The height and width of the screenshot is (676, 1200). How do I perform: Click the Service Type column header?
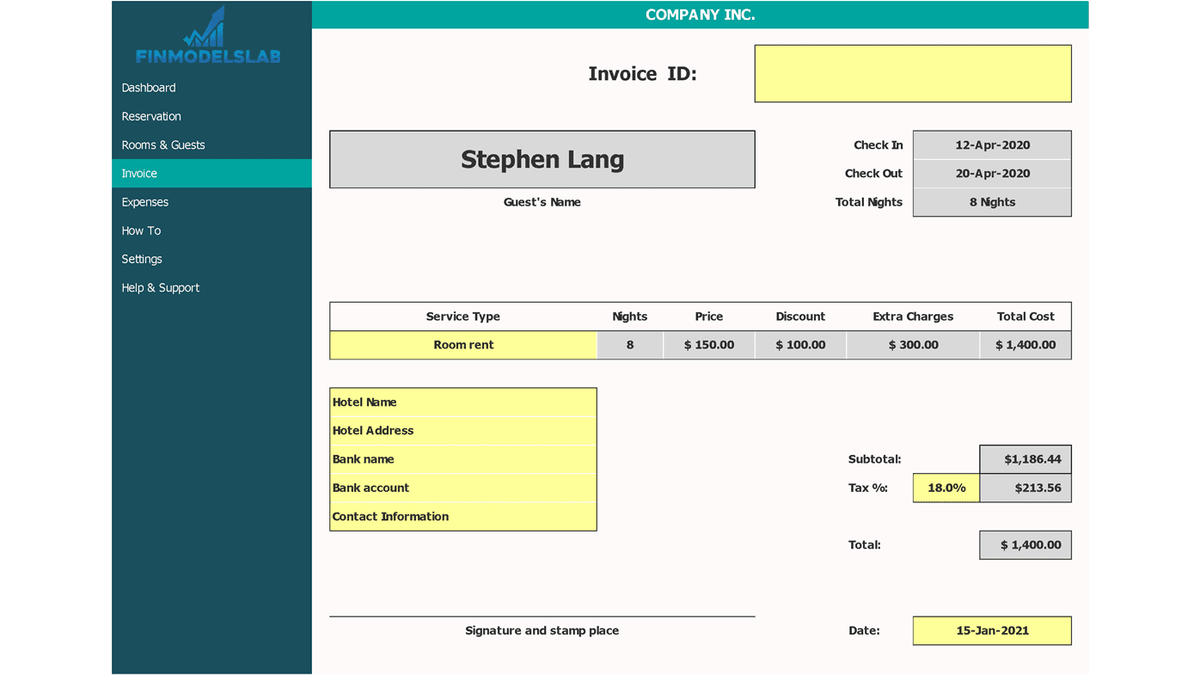click(x=463, y=316)
